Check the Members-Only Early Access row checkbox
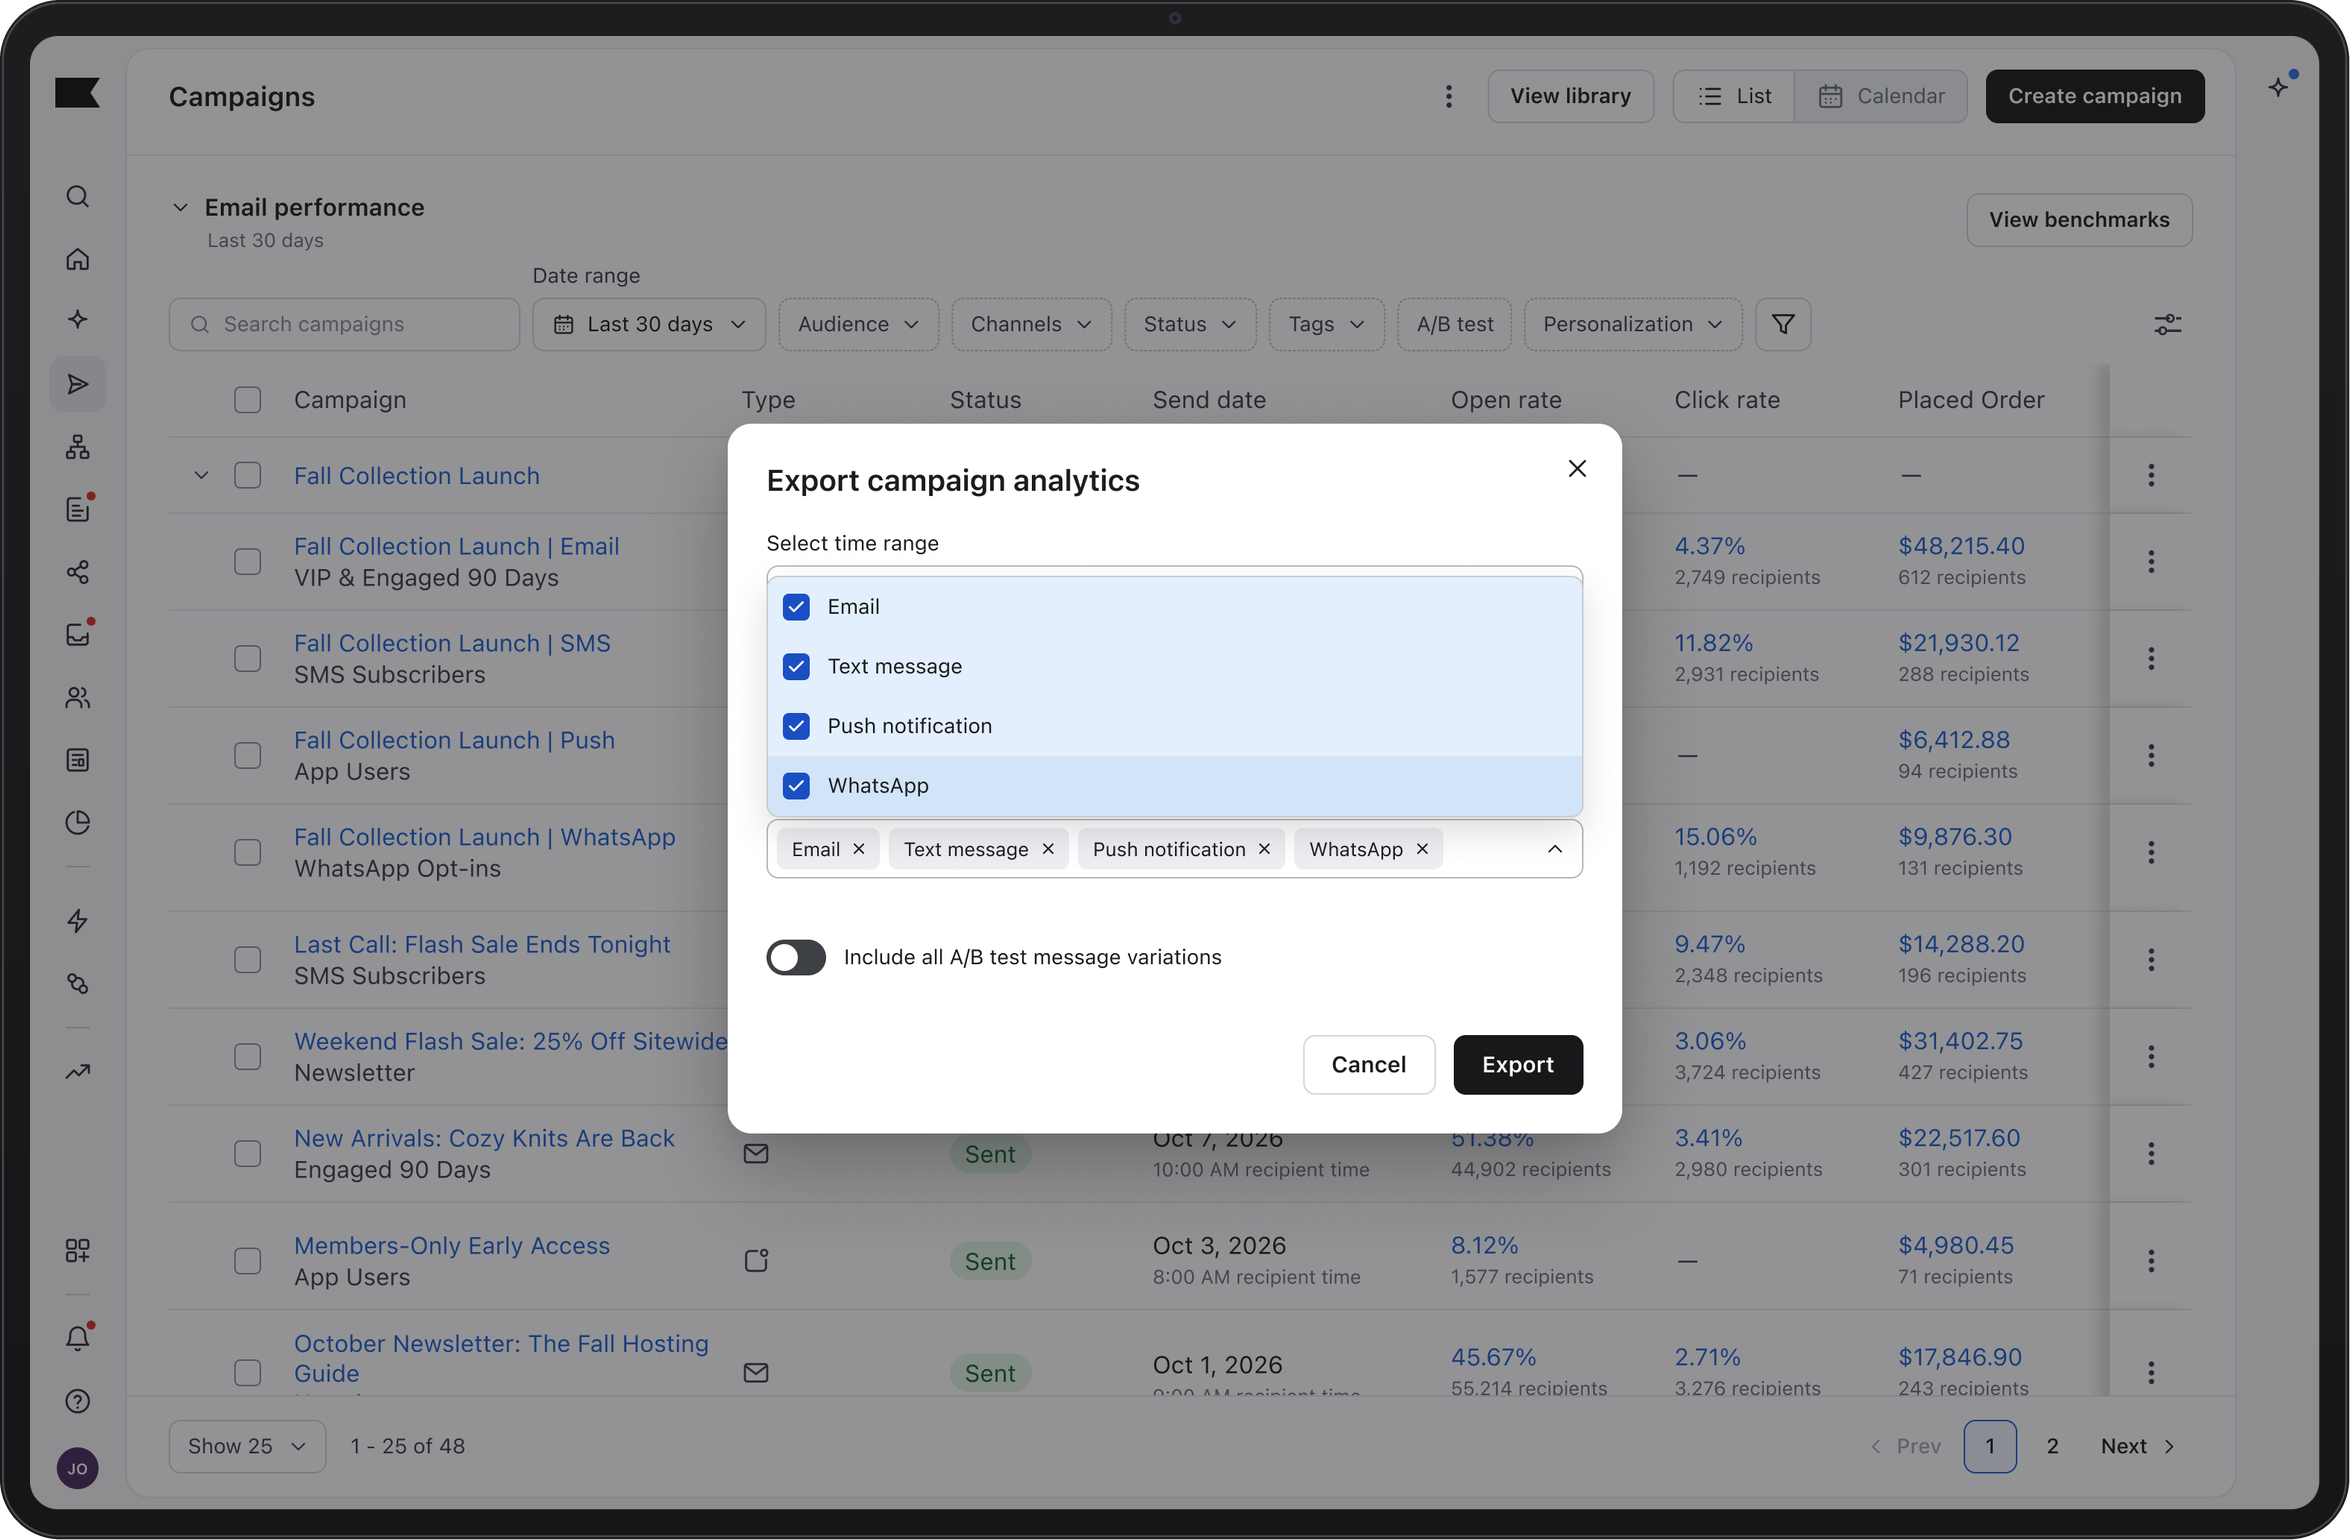This screenshot has height=1540, width=2350. pyautogui.click(x=247, y=1261)
